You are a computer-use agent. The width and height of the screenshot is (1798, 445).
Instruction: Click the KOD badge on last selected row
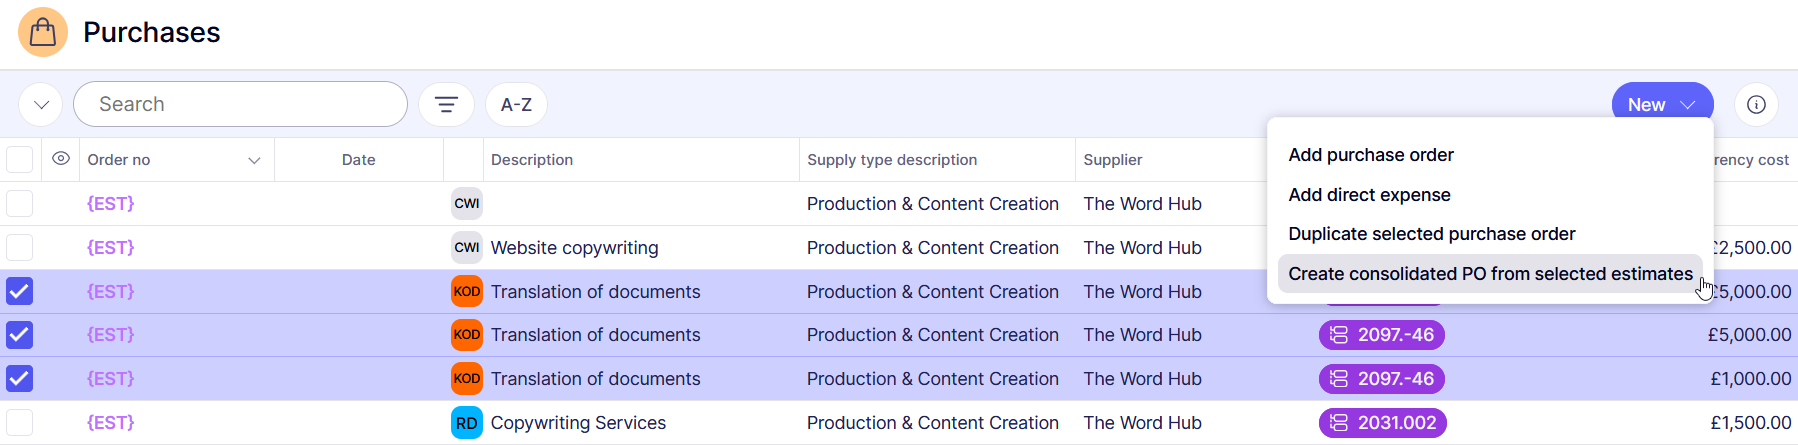(x=466, y=379)
